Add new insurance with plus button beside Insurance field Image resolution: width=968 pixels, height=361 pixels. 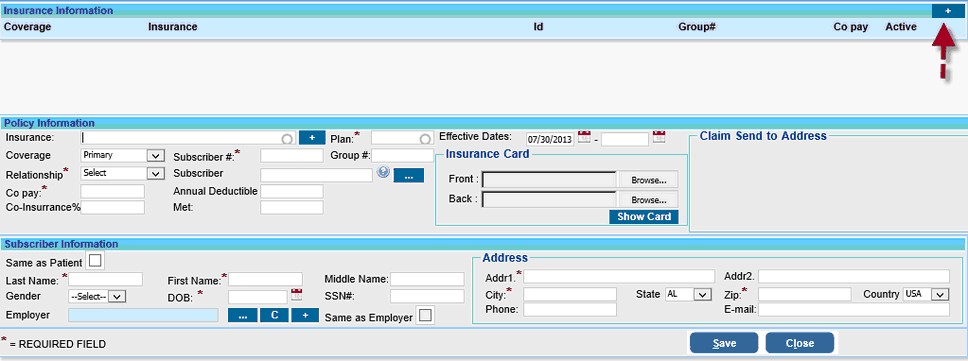click(312, 137)
